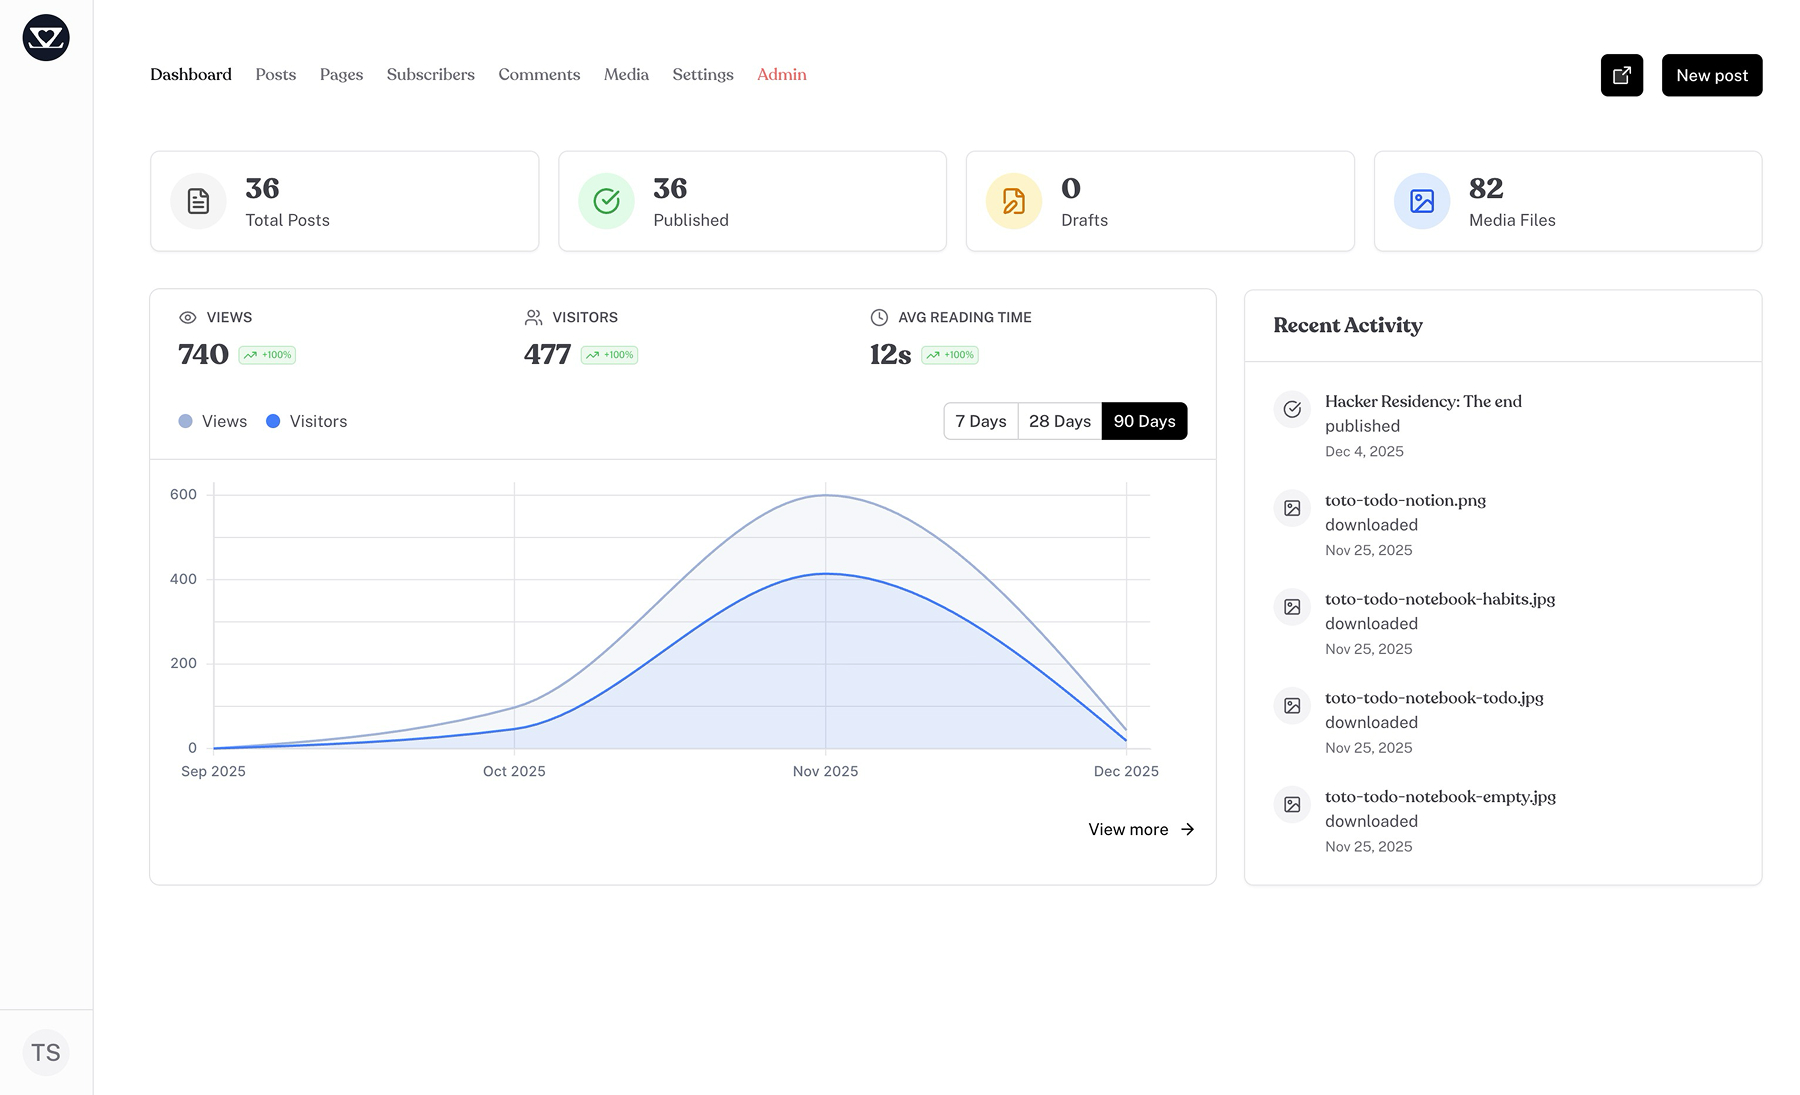Screen dimensions: 1800x1095
Task: Switch chart range to 28 Days
Action: pos(1059,421)
